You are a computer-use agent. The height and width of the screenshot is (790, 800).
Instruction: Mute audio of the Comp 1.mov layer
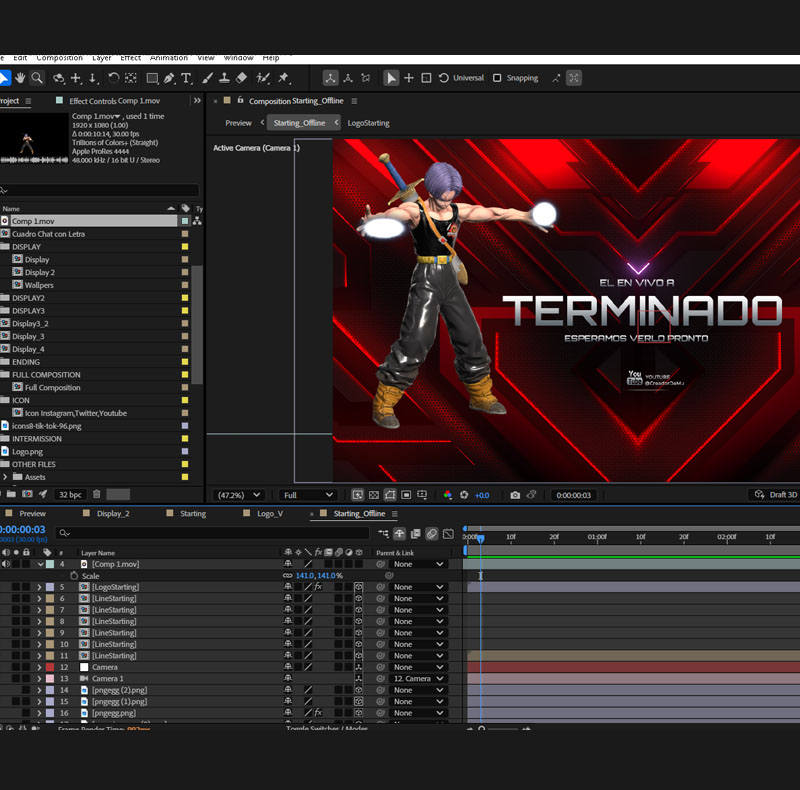pyautogui.click(x=6, y=564)
